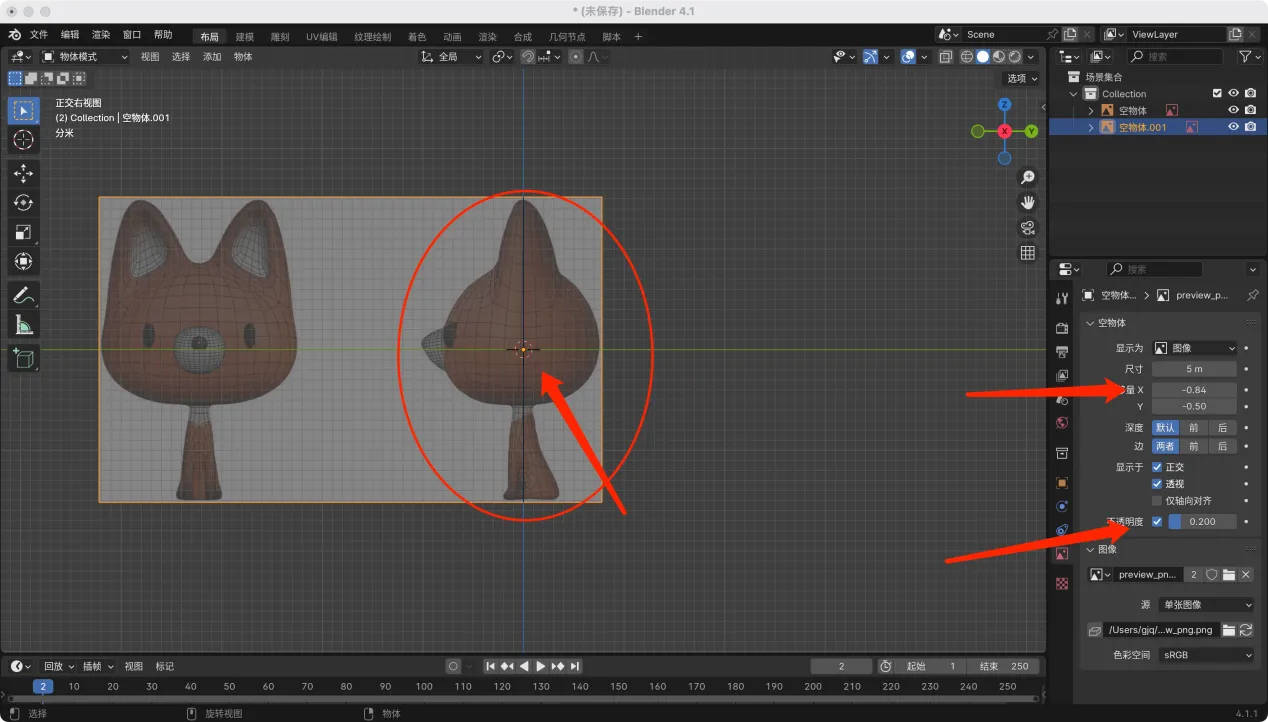Uncheck the 透视 display checkbox
1268x722 pixels.
point(1157,484)
